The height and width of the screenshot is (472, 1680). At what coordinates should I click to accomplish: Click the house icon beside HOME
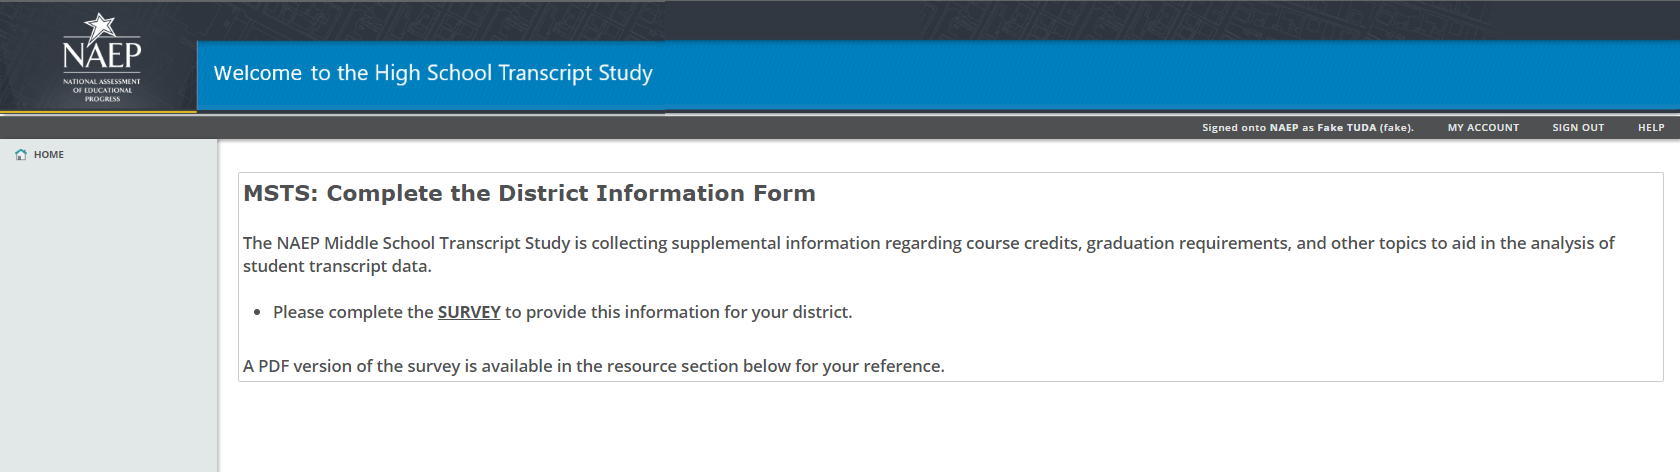coord(21,155)
